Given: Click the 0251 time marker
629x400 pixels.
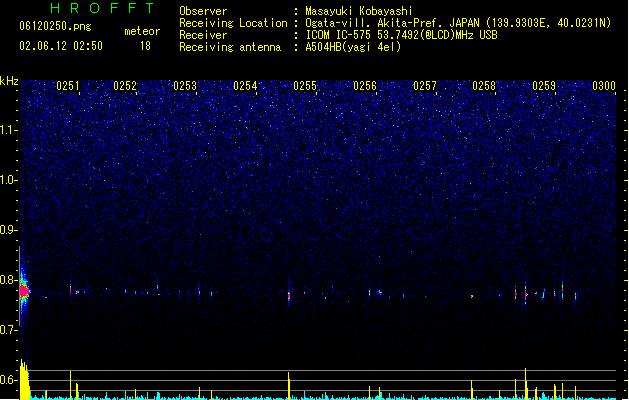Looking at the screenshot, I should point(68,86).
